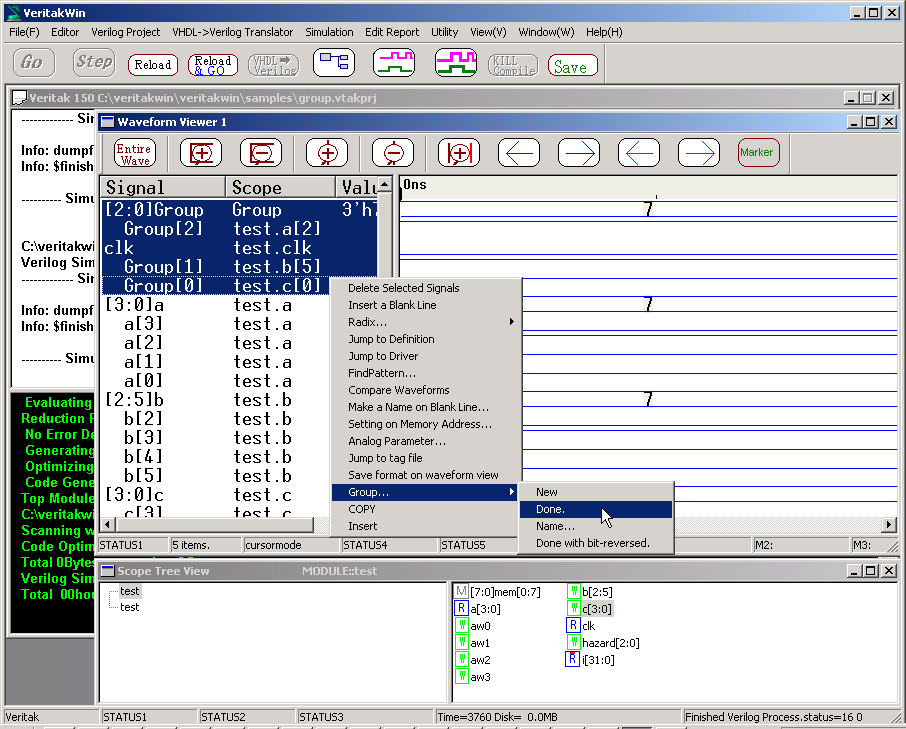Click the Entire Wave button
Viewport: 906px width, 729px height.
[135, 154]
